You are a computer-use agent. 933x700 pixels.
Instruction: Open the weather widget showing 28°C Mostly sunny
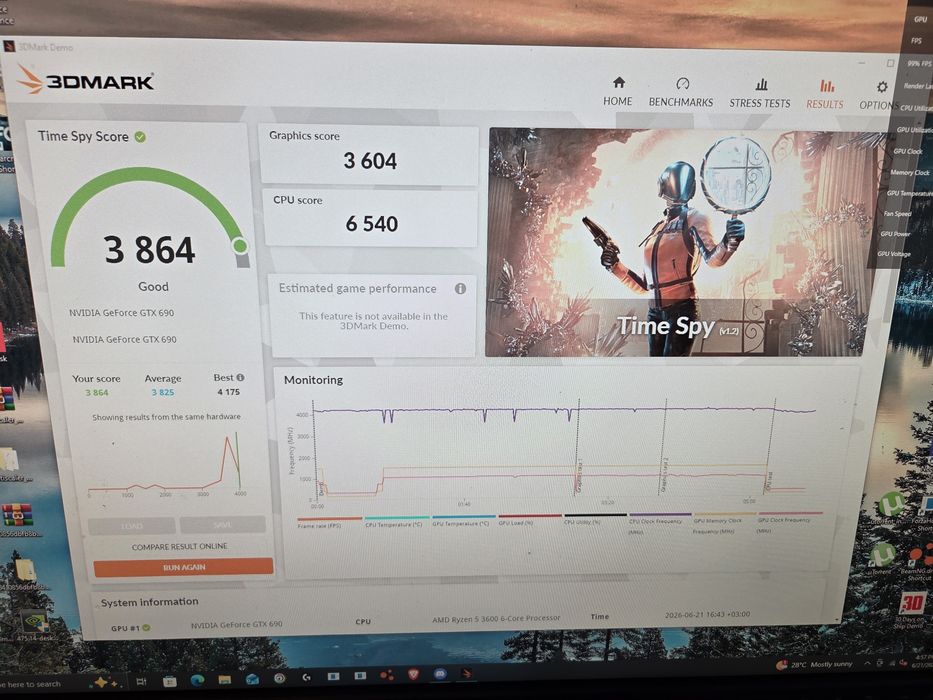[x=815, y=664]
